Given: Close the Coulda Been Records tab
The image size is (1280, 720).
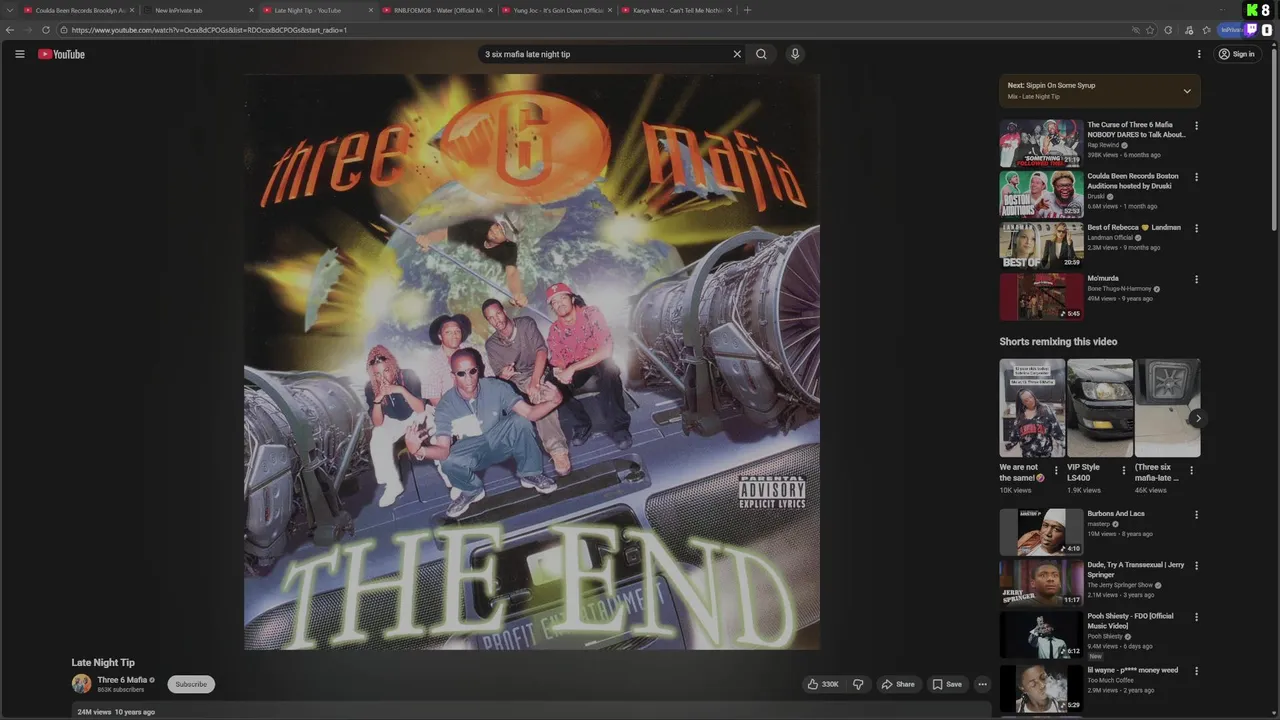Looking at the screenshot, I should point(131,10).
